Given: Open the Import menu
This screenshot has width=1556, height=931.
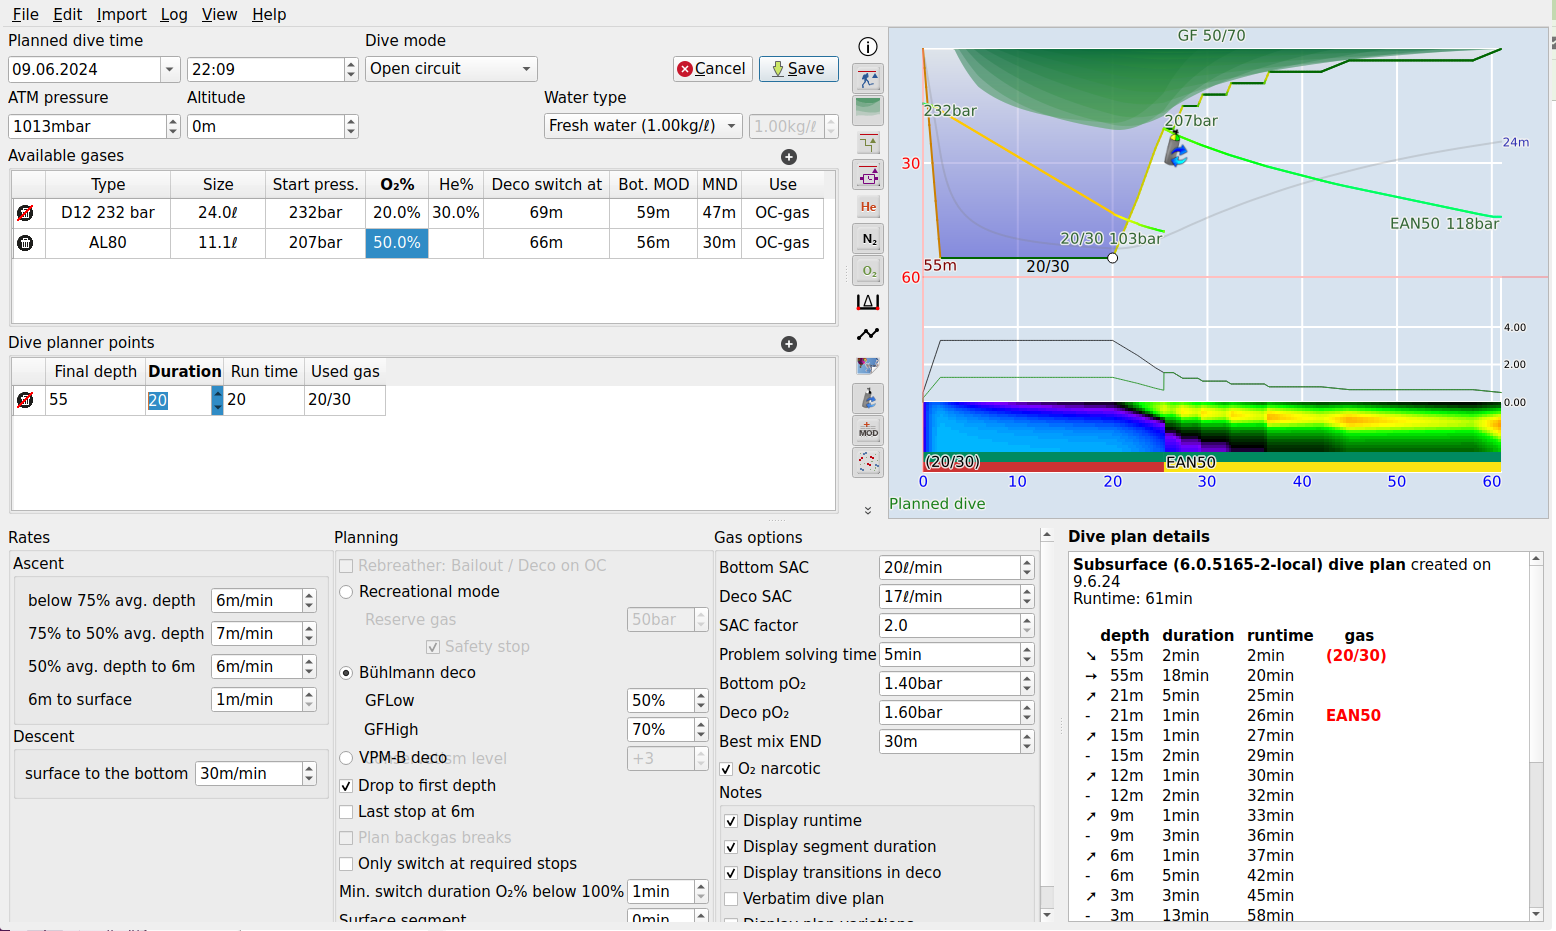Looking at the screenshot, I should click(121, 14).
